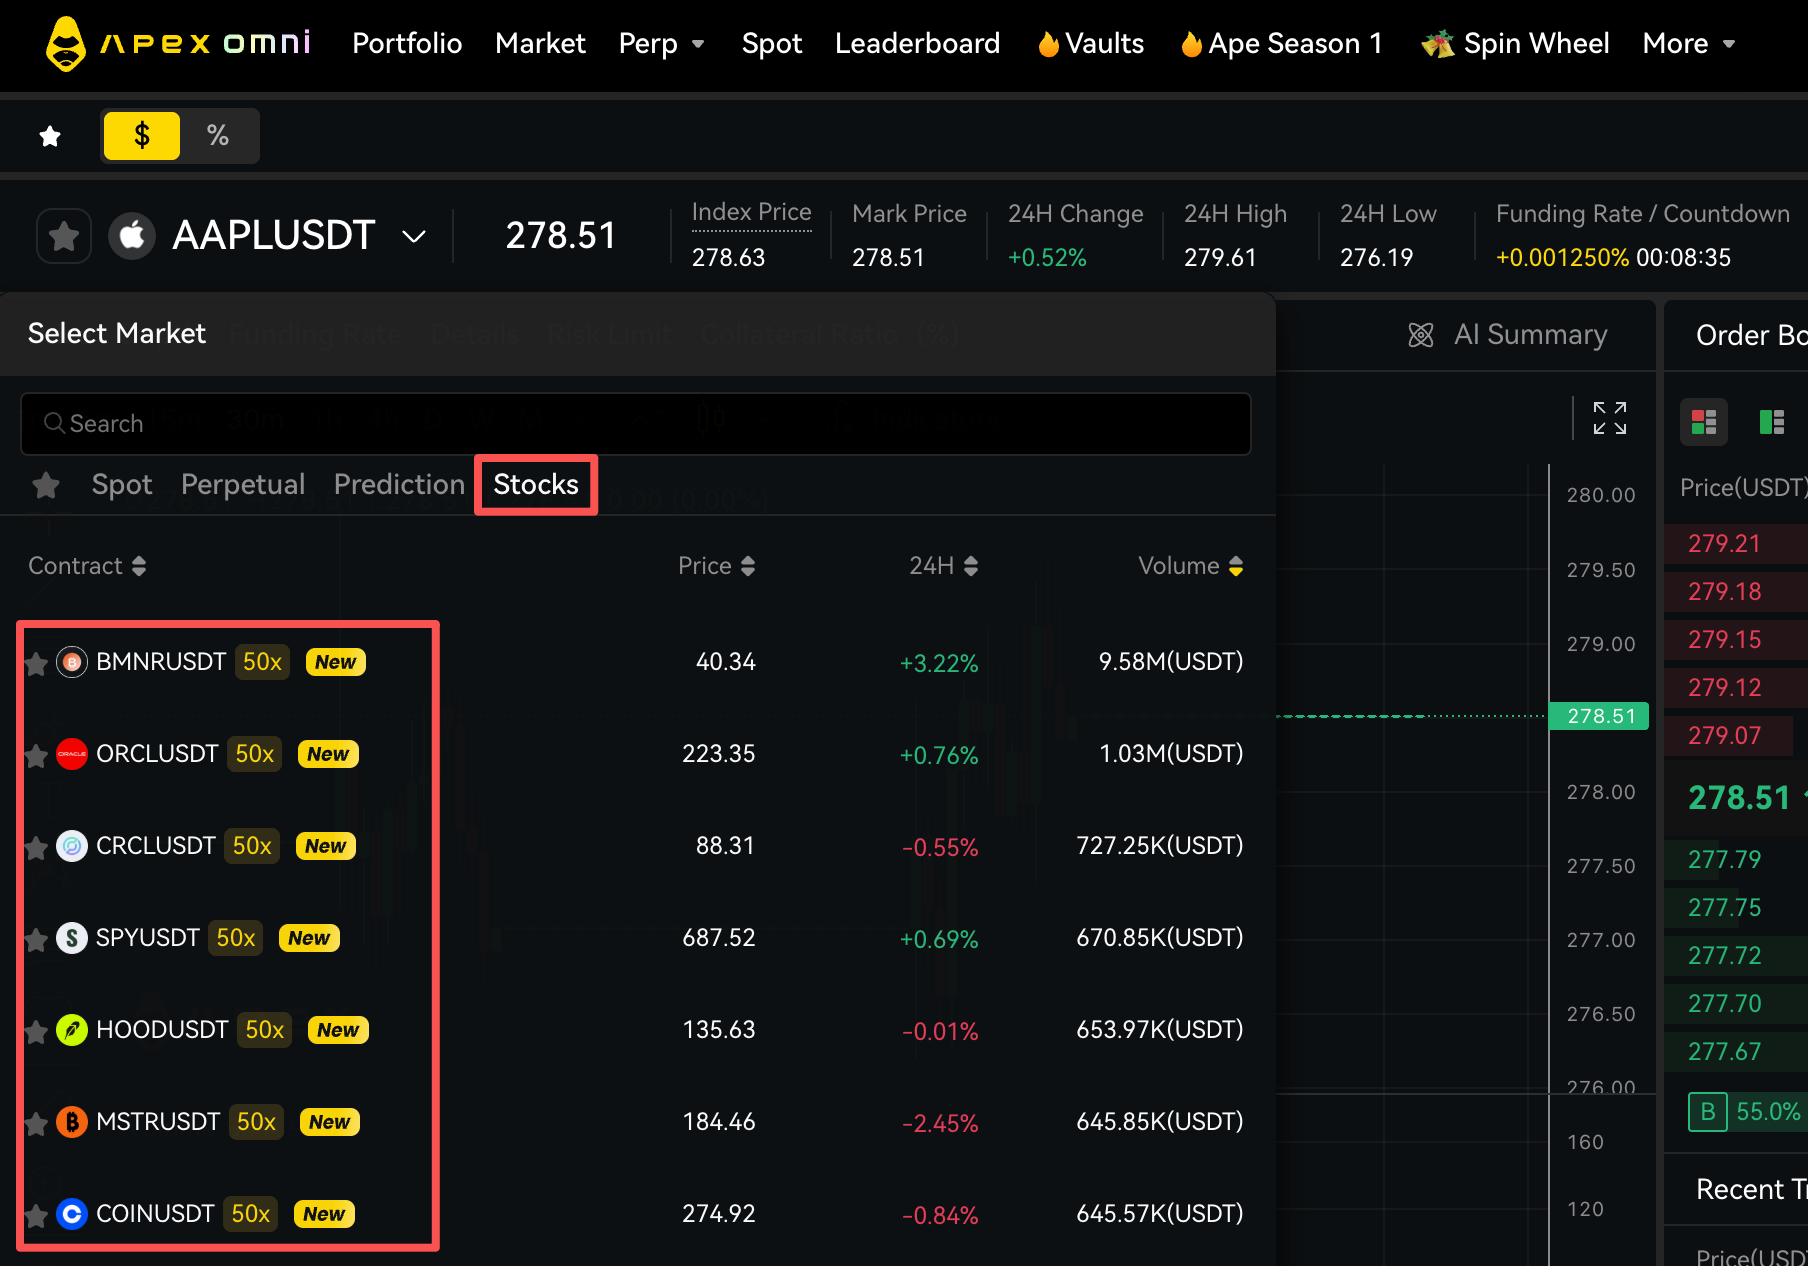1808x1266 pixels.
Task: Switch to the Perpetual market tab
Action: point(243,485)
